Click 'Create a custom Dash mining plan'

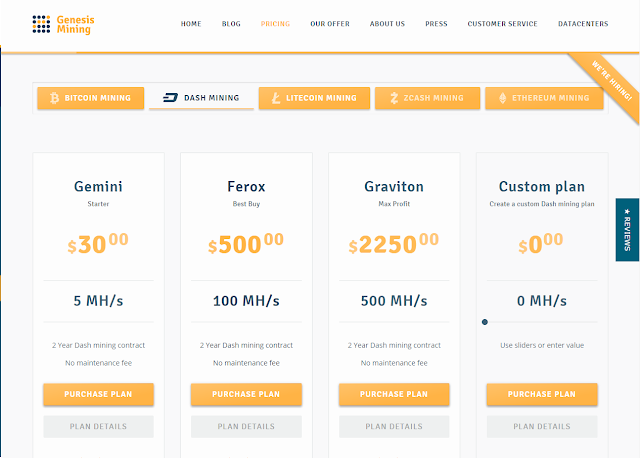542,204
